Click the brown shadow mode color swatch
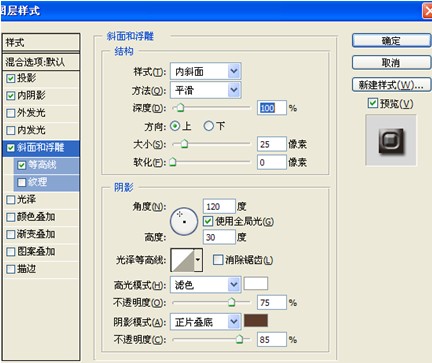This screenshot has height=363, width=432. point(256,320)
